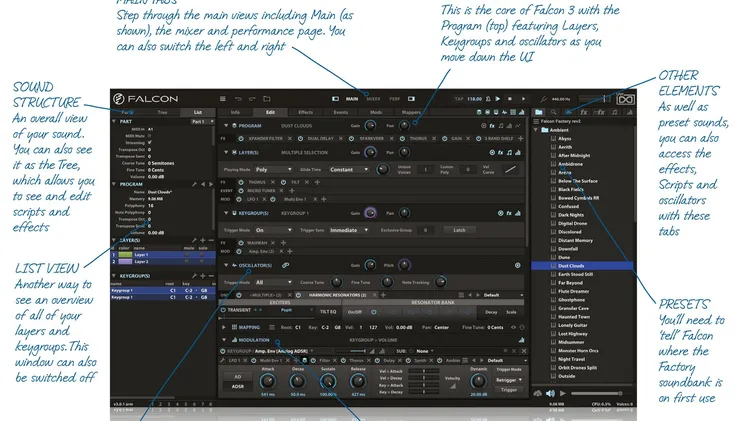Add effect with plus after 3 BAND SHELF

click(520, 139)
